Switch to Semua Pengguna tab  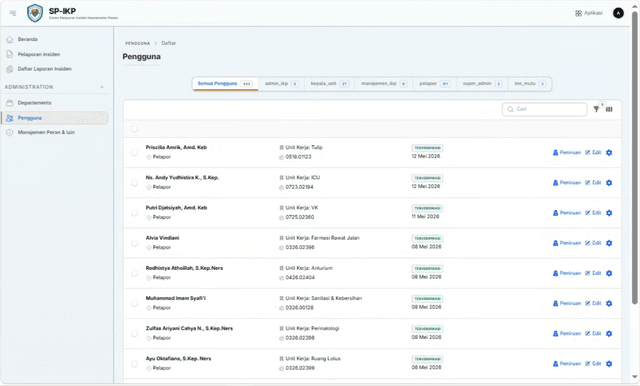pyautogui.click(x=225, y=84)
